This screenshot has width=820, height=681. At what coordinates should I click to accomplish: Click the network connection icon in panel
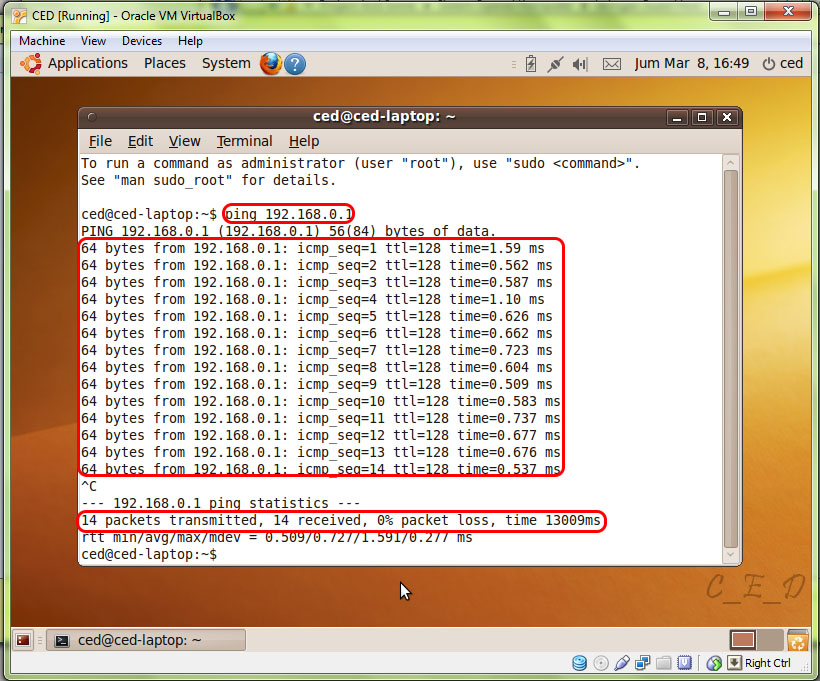coord(555,64)
